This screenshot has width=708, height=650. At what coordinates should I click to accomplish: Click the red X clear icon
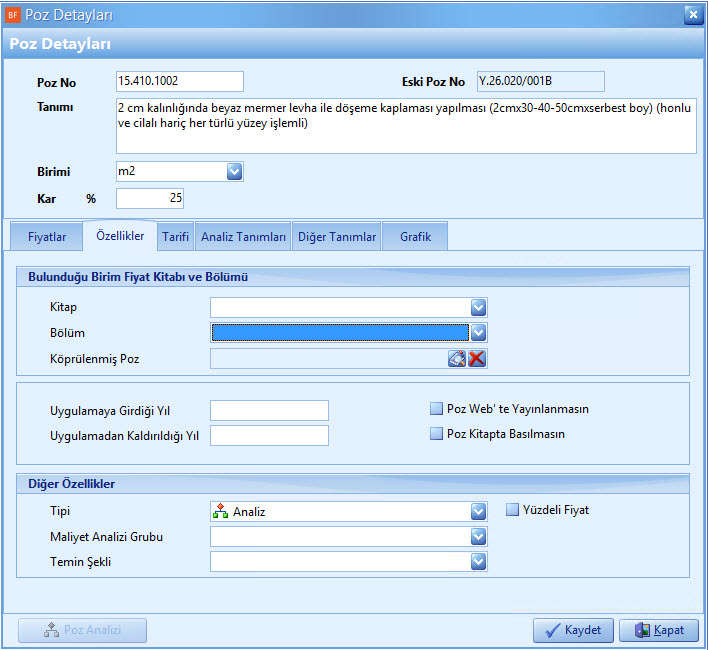coord(477,359)
